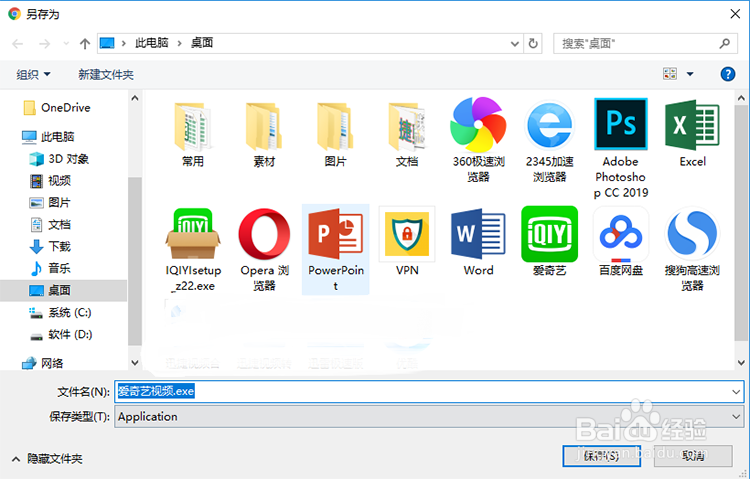Open recent locations dropdown arrow

tap(66, 44)
